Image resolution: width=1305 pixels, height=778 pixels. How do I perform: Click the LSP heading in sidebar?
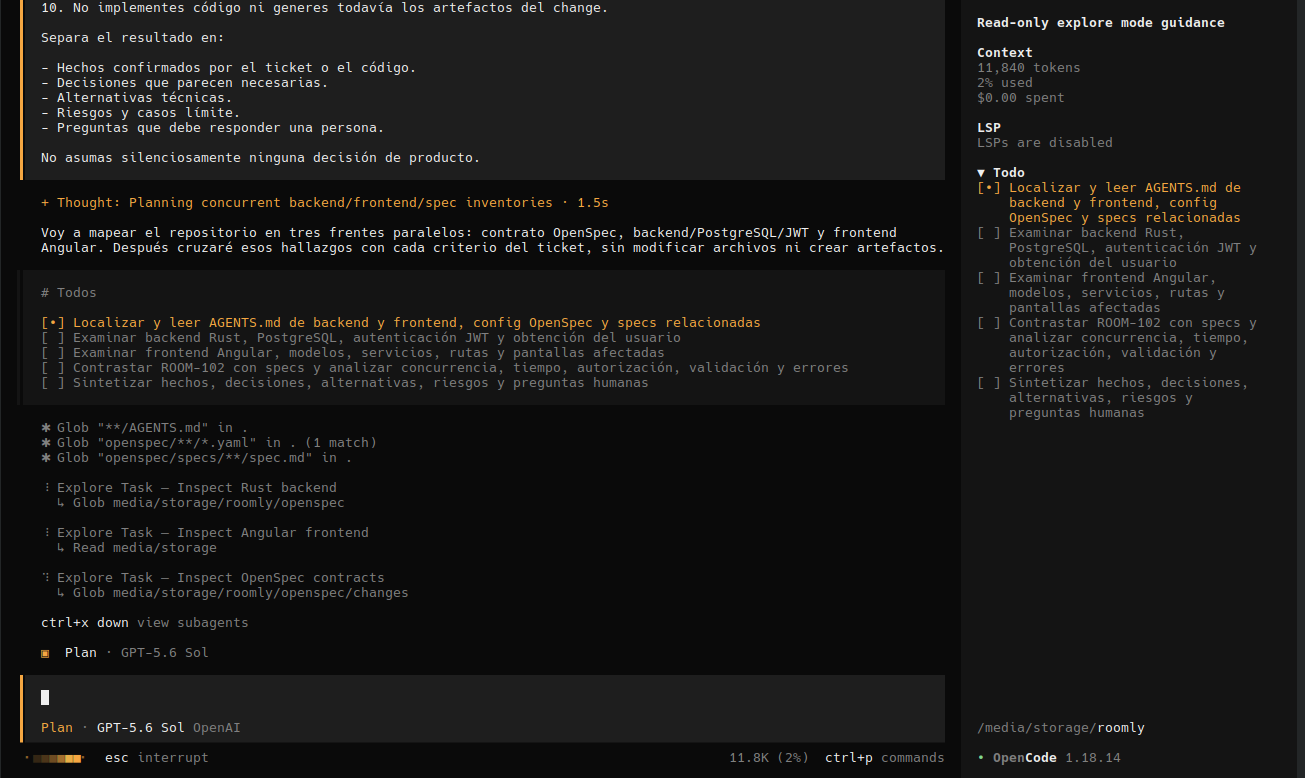(989, 127)
